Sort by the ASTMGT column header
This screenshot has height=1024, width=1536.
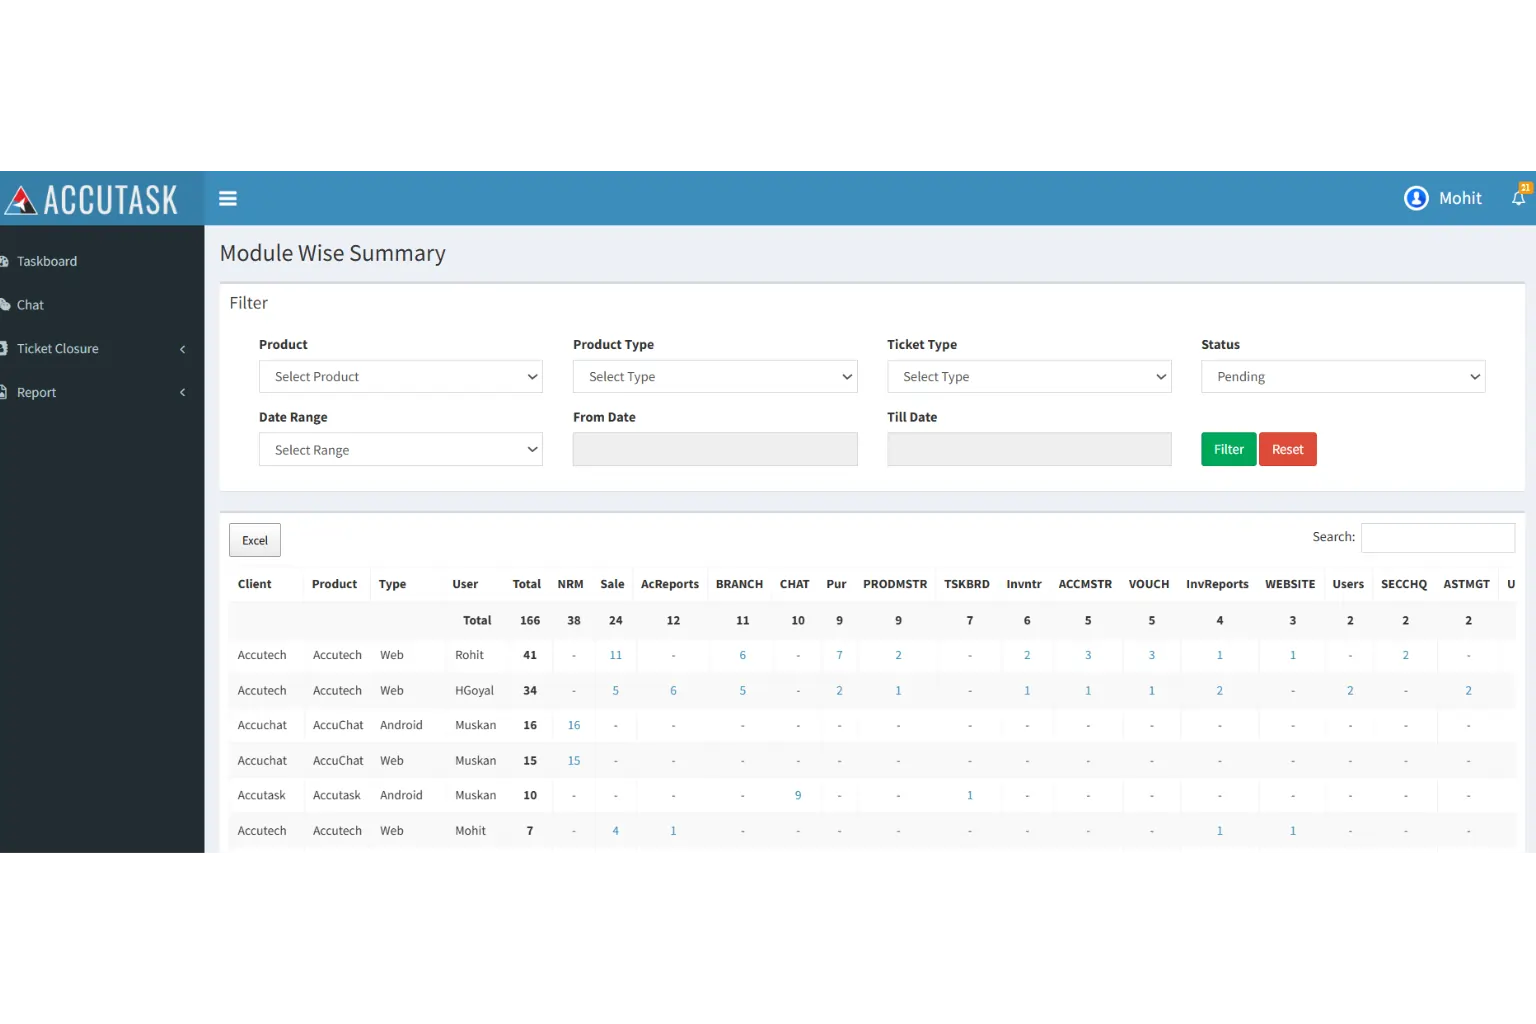(x=1466, y=584)
